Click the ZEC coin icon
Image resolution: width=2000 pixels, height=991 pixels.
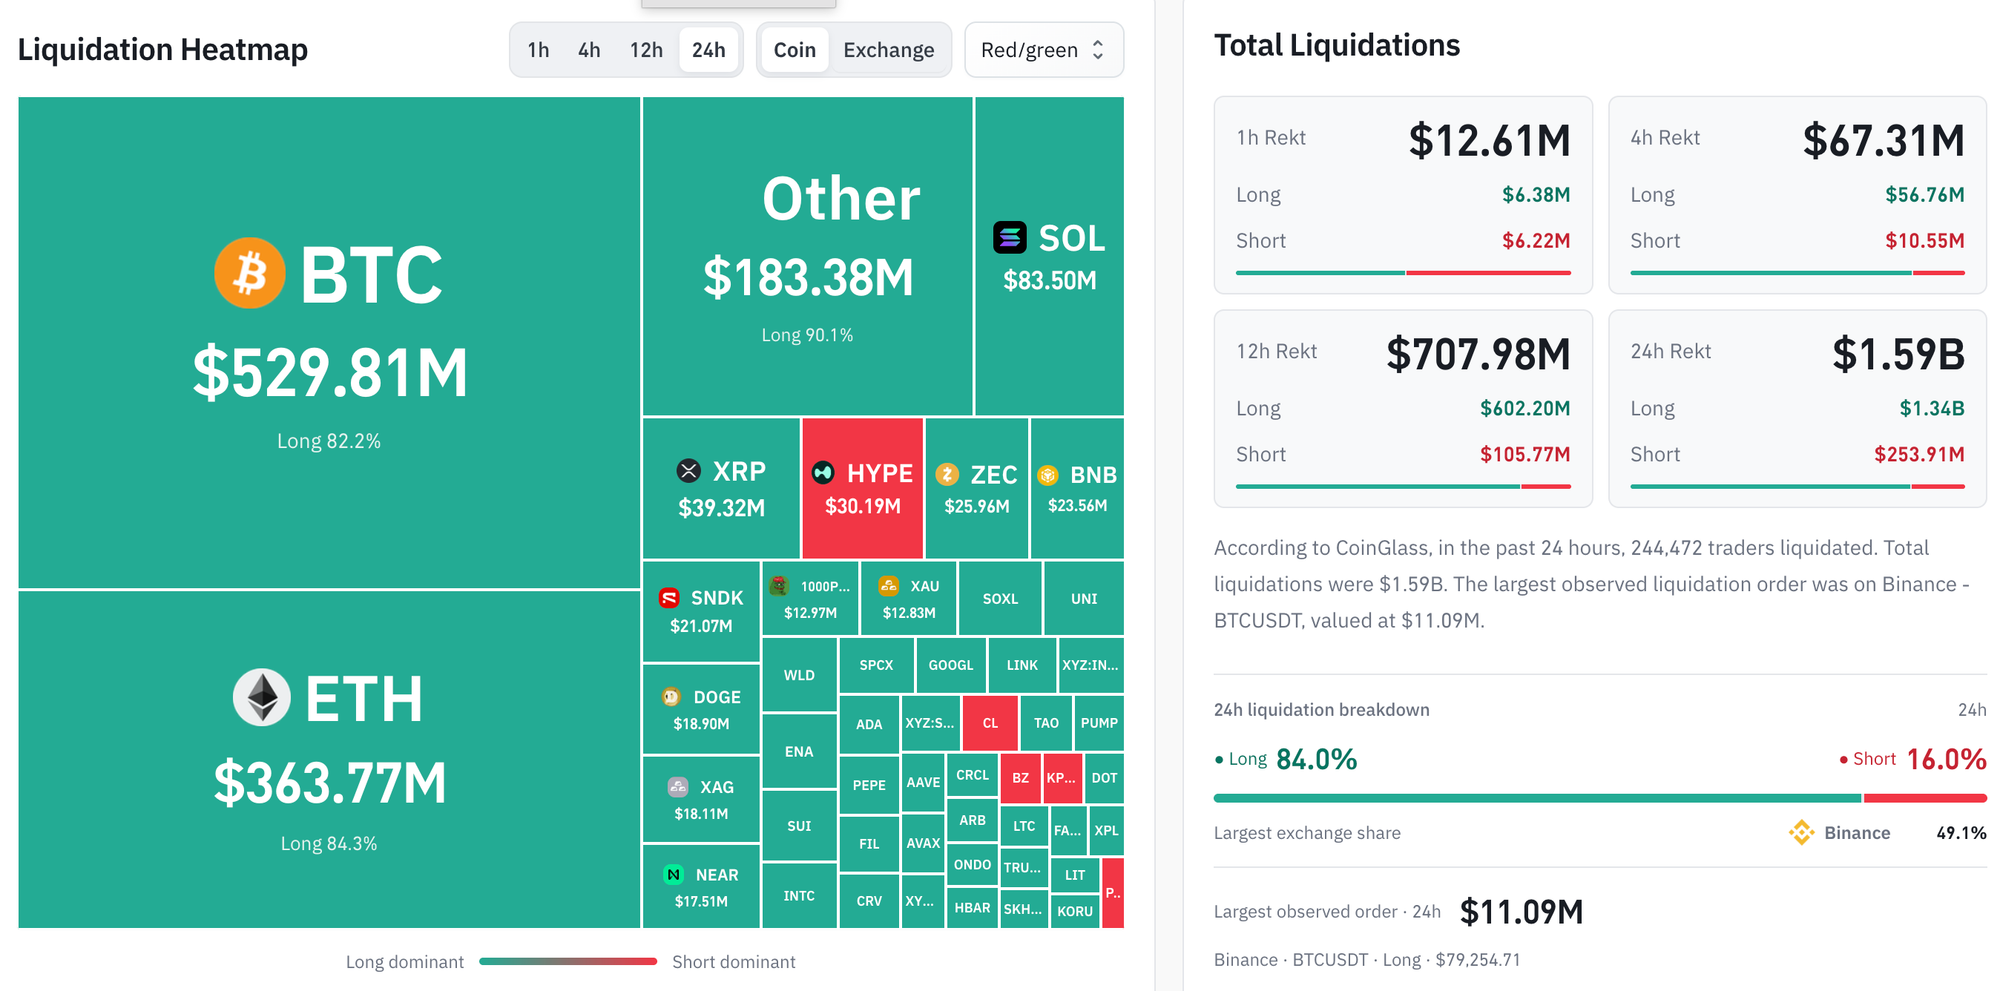click(x=947, y=474)
